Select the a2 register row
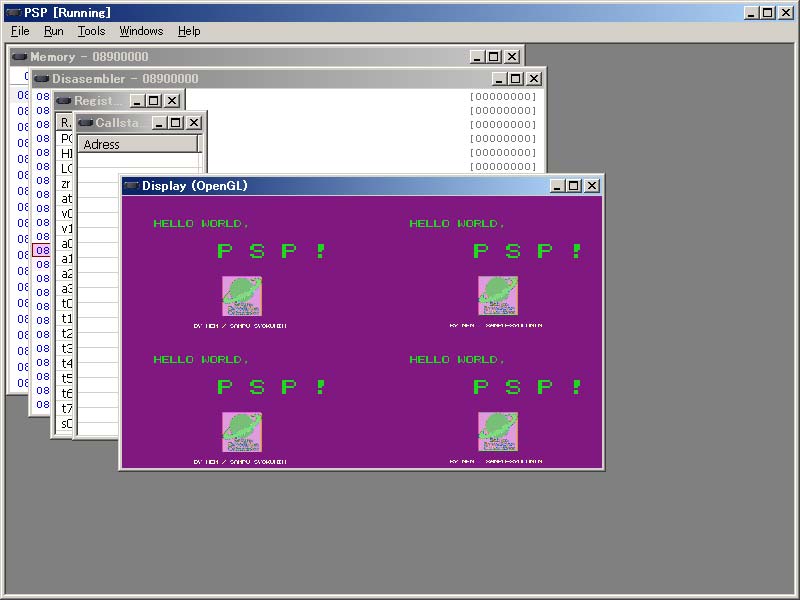The height and width of the screenshot is (600, 800). point(65,273)
